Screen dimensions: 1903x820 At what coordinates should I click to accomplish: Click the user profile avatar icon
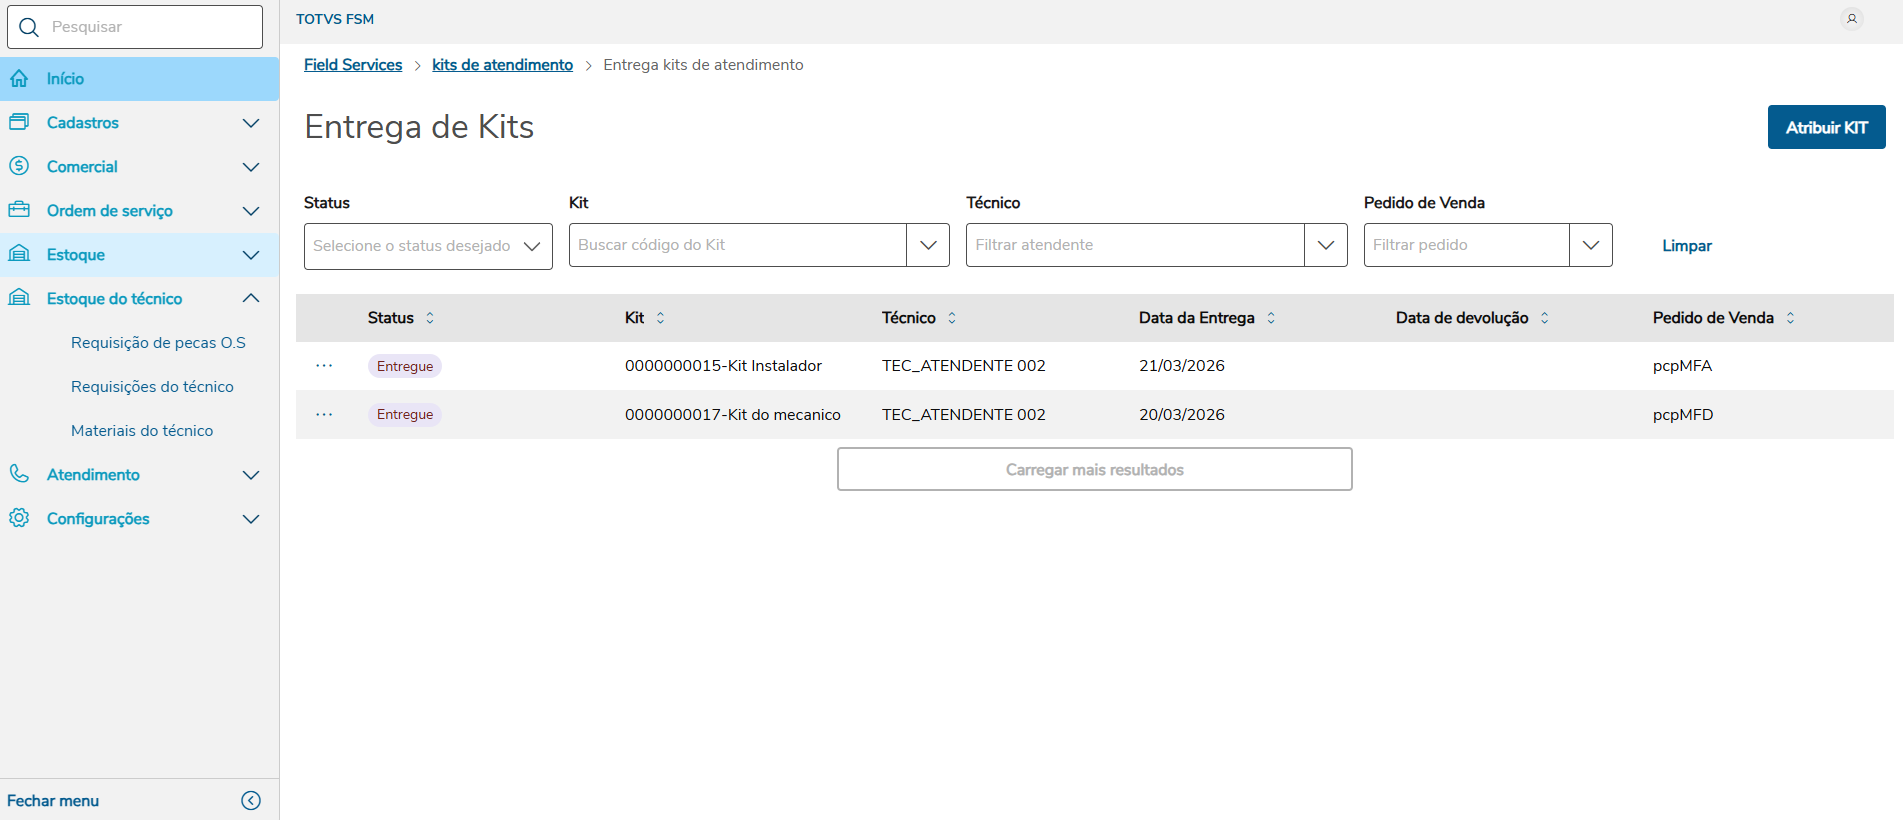(1851, 19)
